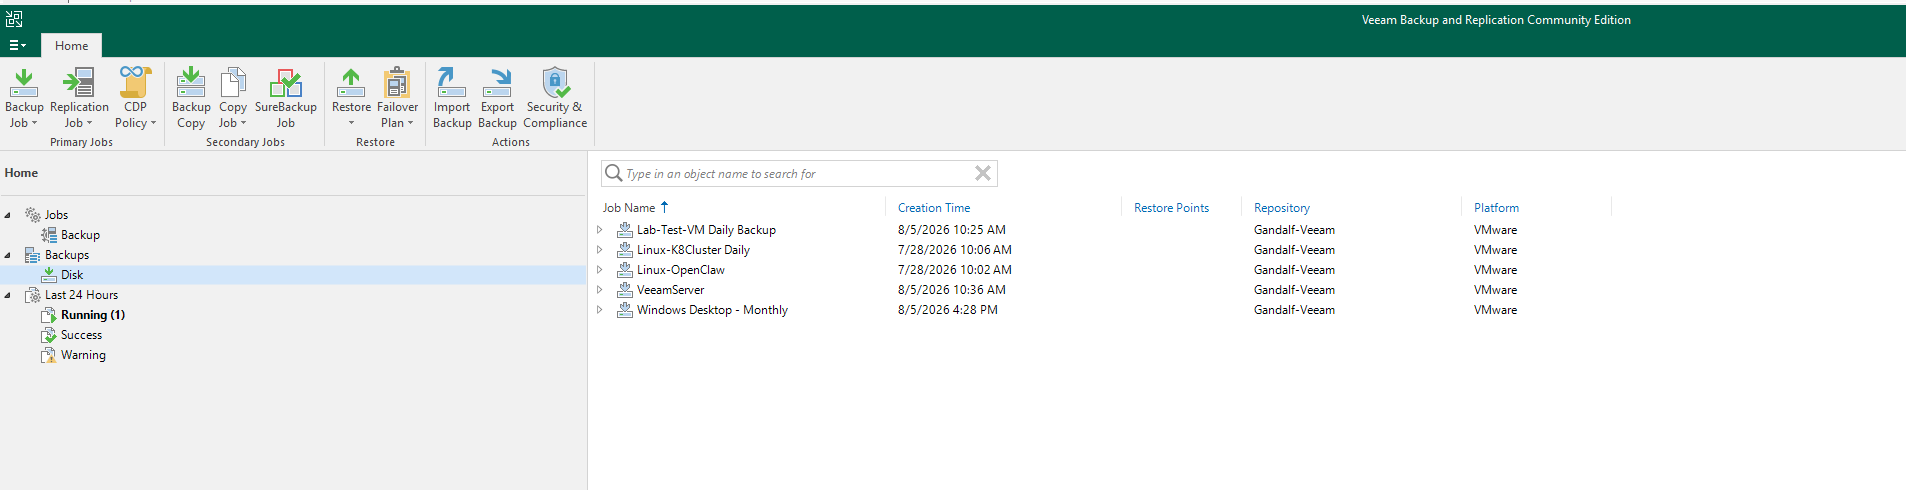Click creation time 8/5/2026 4:28 PM

point(948,310)
